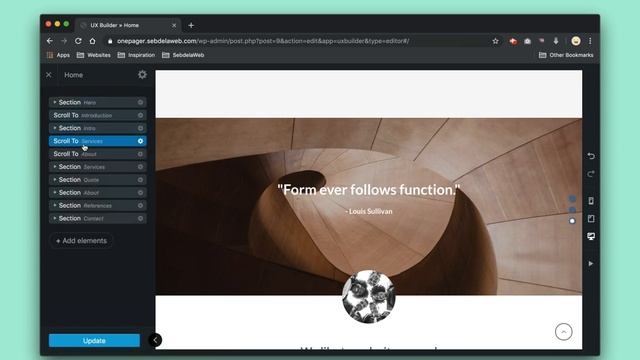Click the Update button

(x=94, y=340)
